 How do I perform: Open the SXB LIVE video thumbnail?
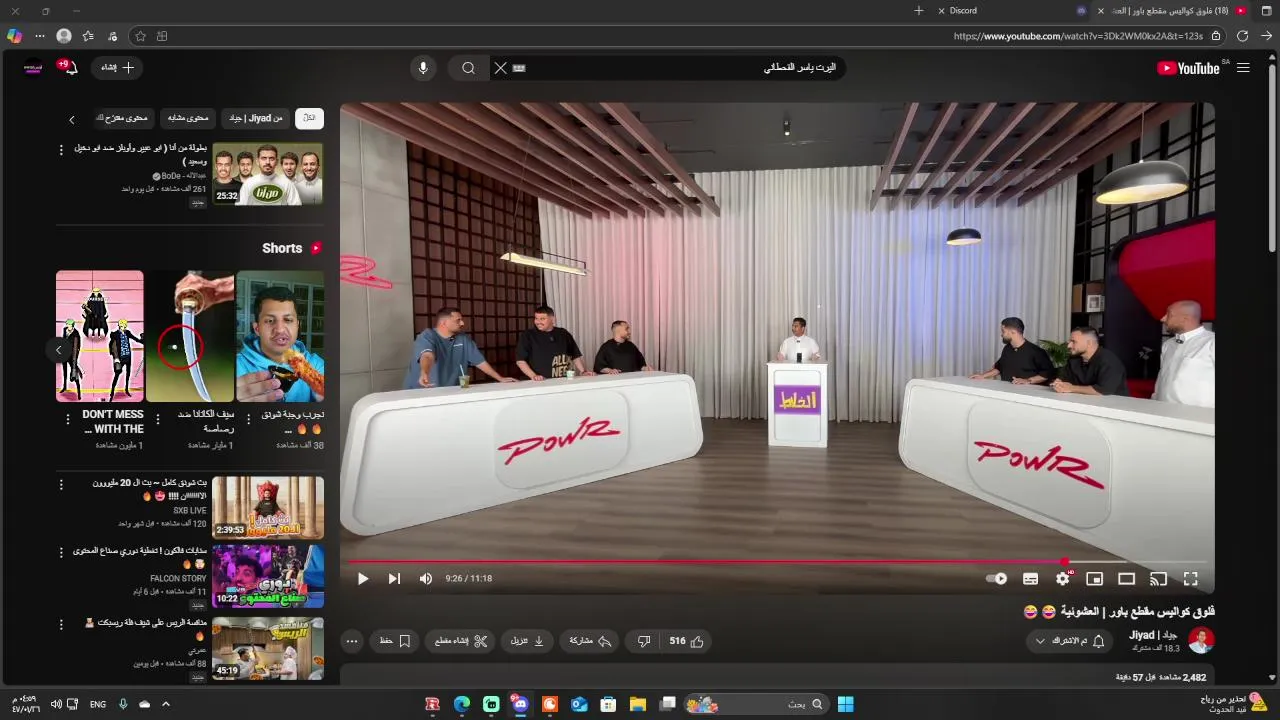[x=268, y=507]
